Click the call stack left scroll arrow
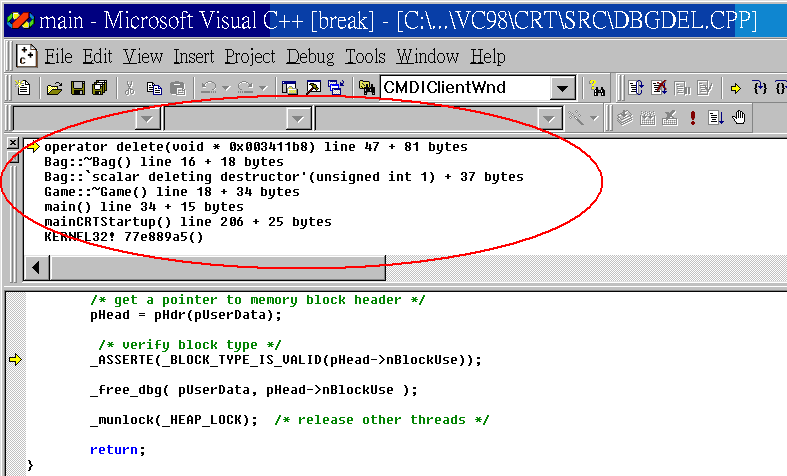The width and height of the screenshot is (787, 476). (37, 267)
